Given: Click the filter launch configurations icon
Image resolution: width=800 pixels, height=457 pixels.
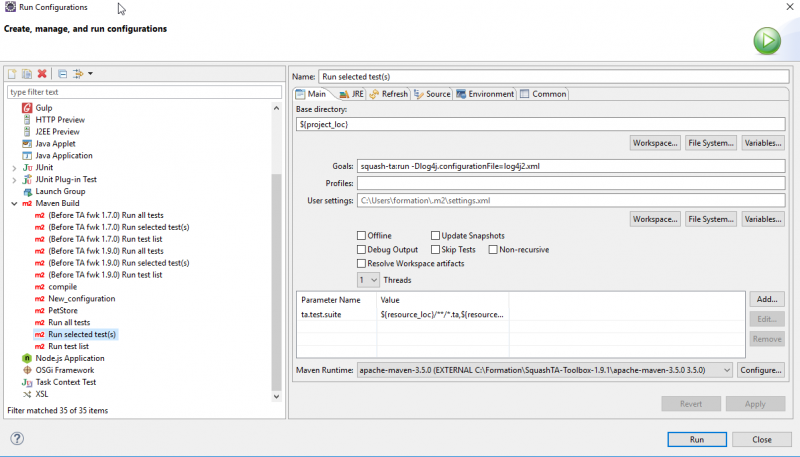Looking at the screenshot, I should [80, 73].
